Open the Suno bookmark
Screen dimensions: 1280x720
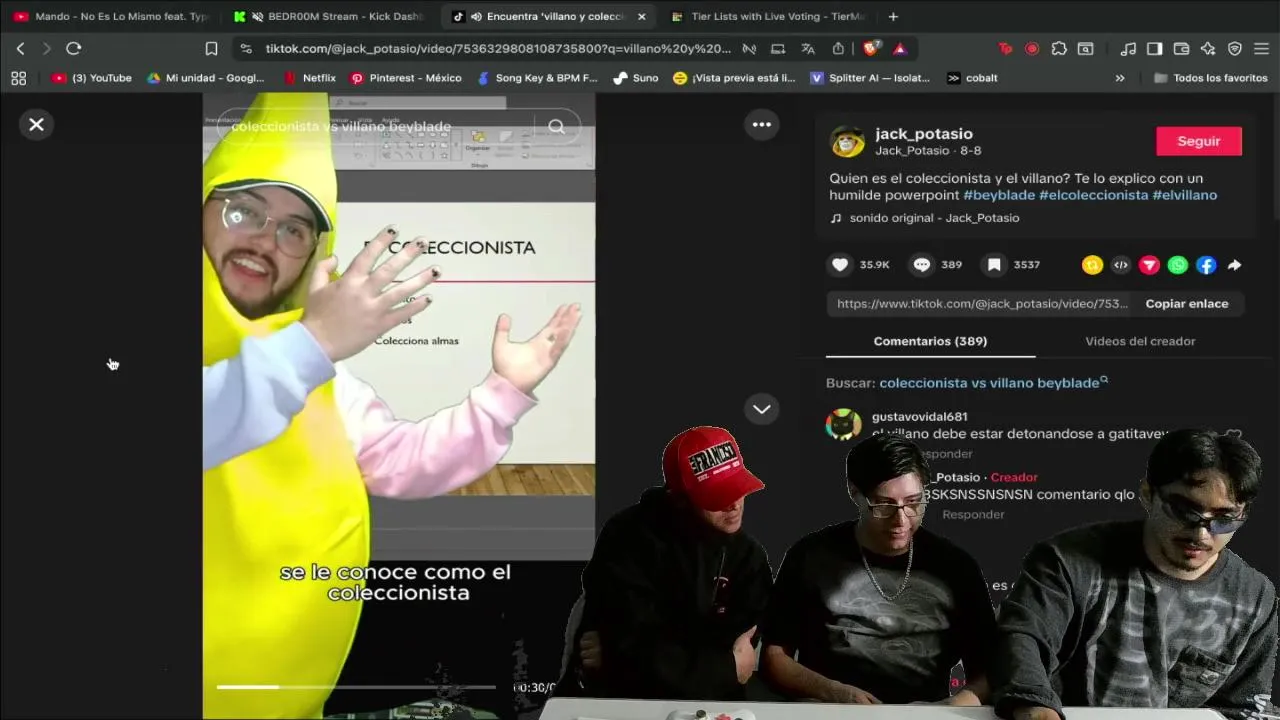[636, 78]
